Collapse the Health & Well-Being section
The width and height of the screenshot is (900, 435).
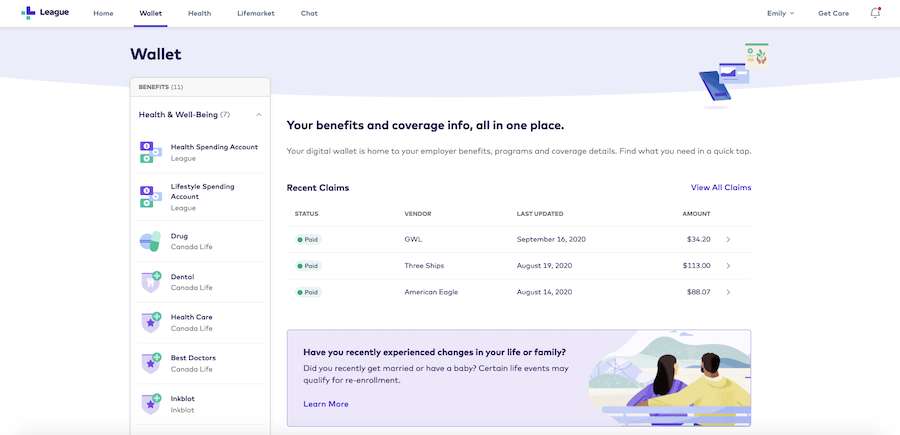[259, 115]
